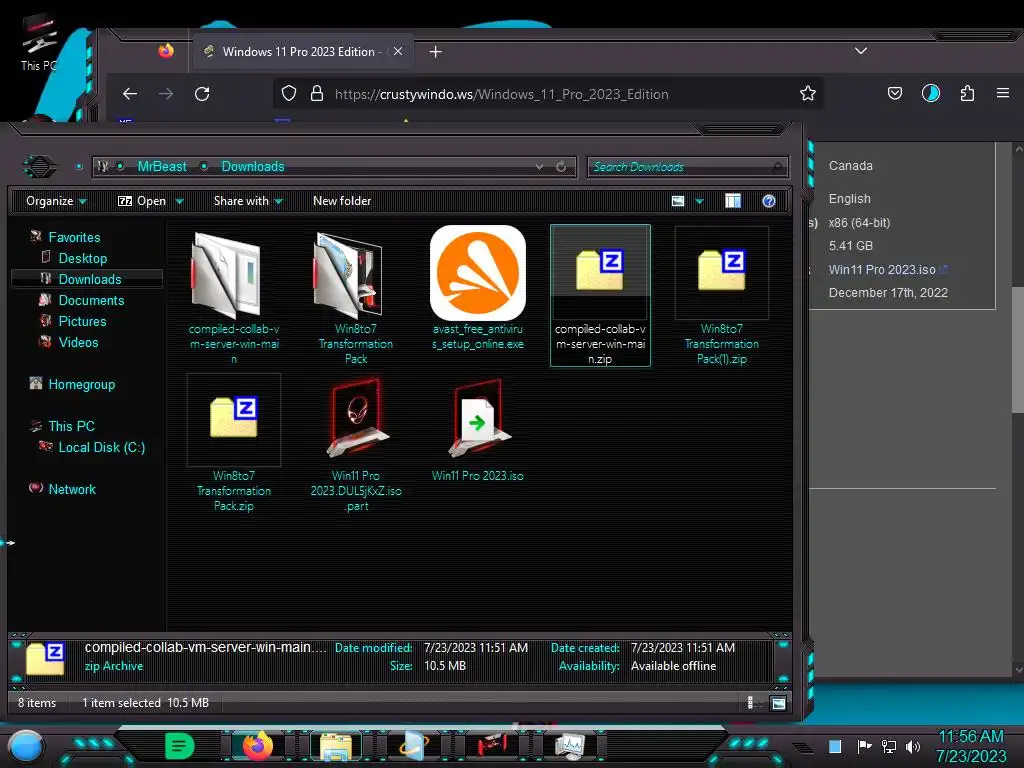This screenshot has height=768, width=1024.
Task: Reload the Firefox page
Action: tap(202, 94)
